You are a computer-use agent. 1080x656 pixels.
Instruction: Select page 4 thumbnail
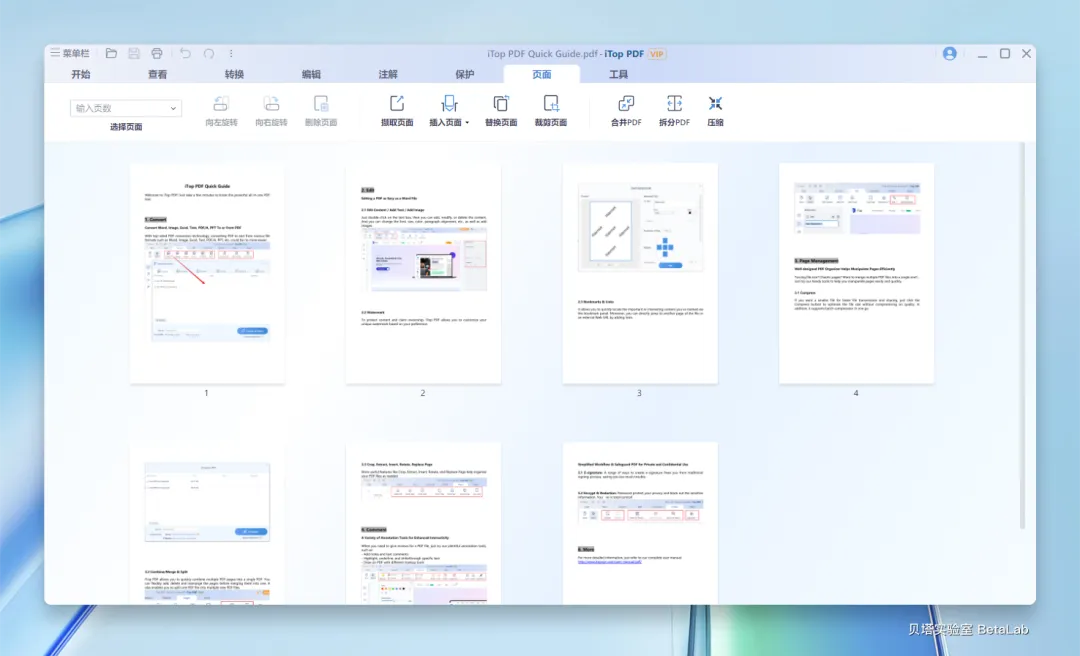point(856,273)
